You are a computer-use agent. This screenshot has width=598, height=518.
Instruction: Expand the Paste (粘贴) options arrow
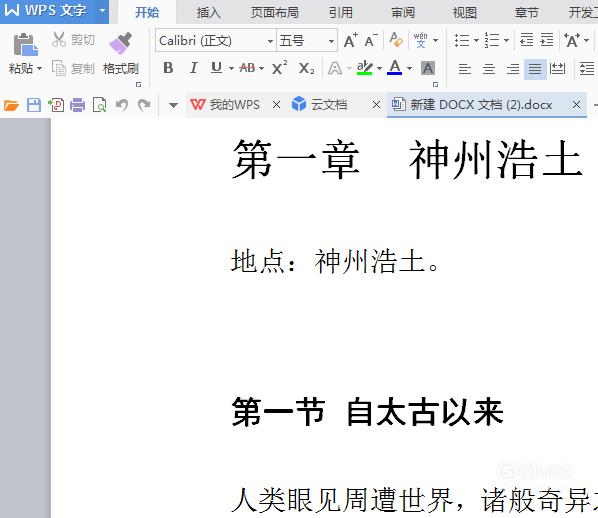click(x=39, y=69)
